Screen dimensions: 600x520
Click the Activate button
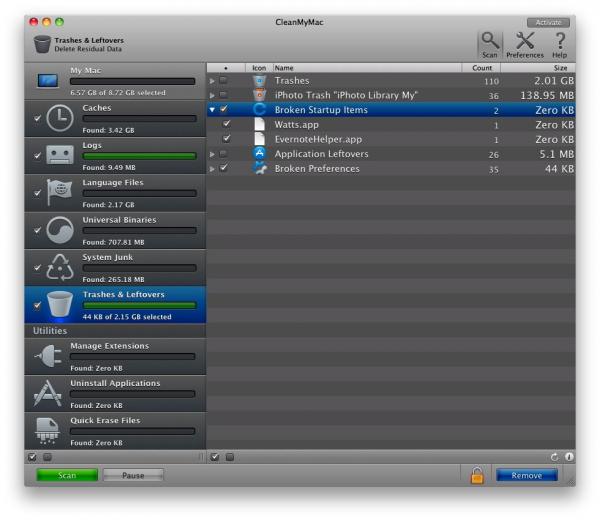pos(548,23)
